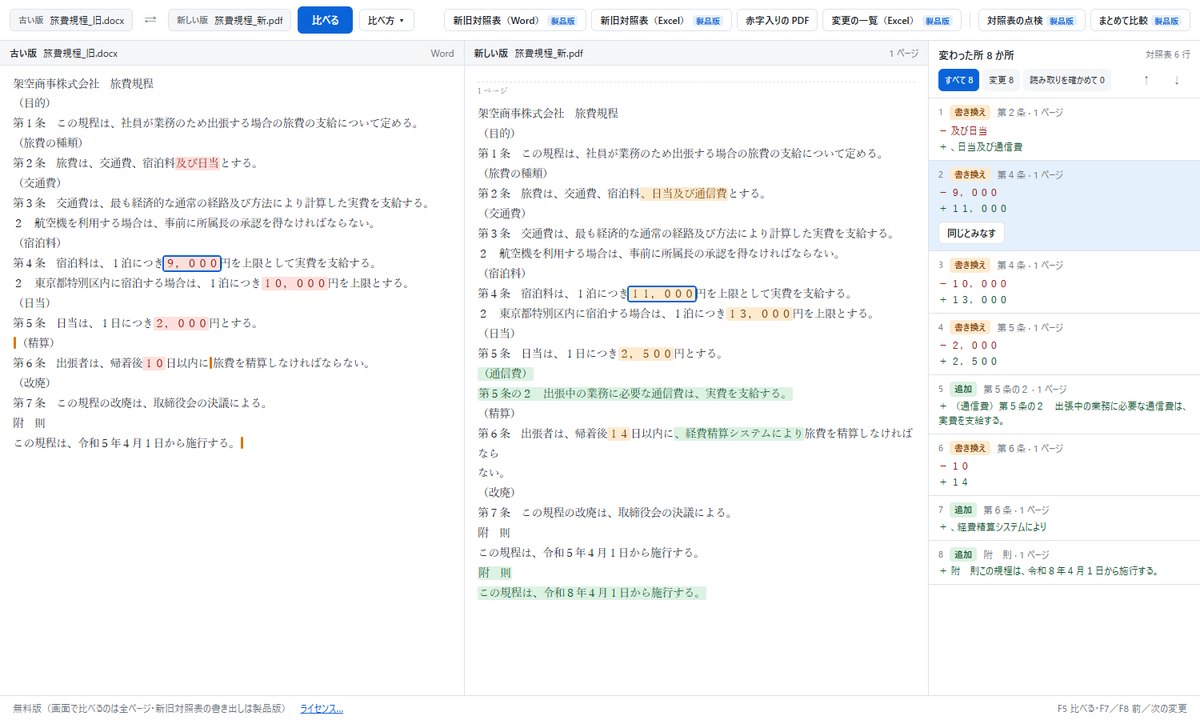Click the 変わった所 8 か所 heading
This screenshot has height=720, width=1200.
[976, 56]
